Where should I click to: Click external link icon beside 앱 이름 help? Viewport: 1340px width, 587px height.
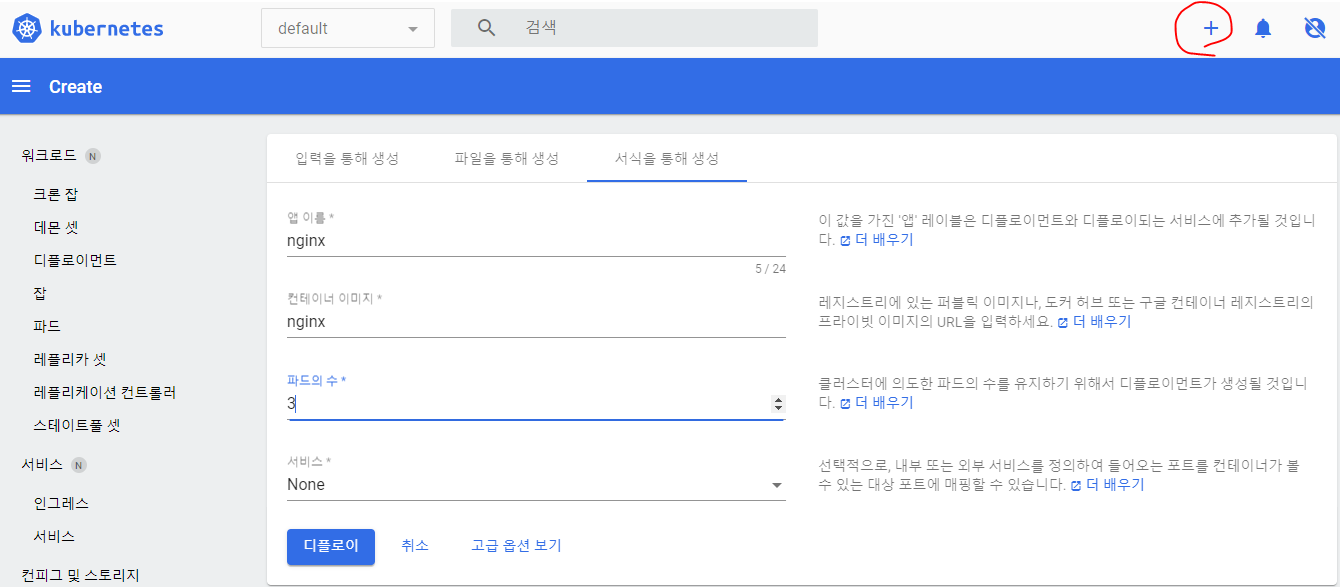pyautogui.click(x=845, y=240)
